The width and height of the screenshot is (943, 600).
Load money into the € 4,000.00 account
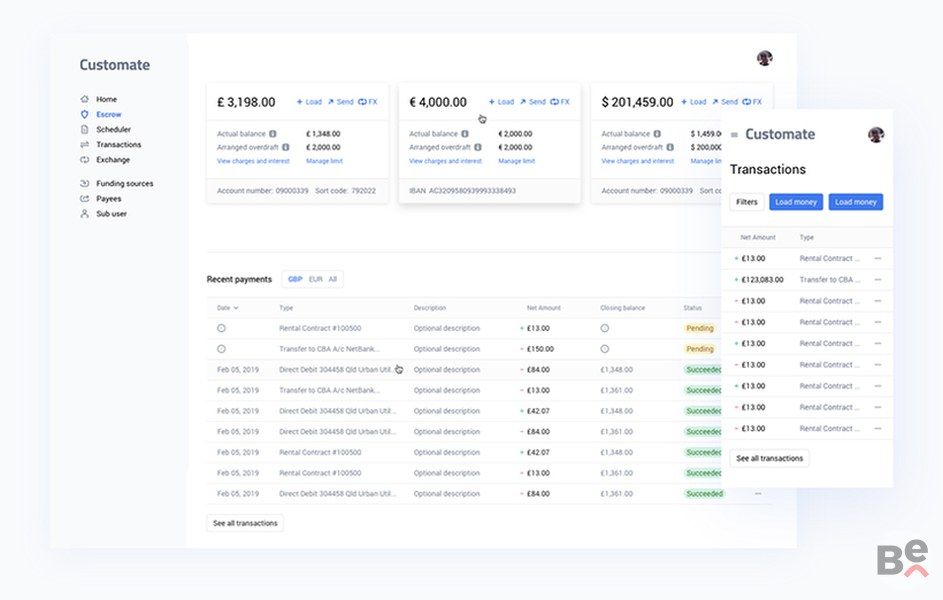pos(501,102)
